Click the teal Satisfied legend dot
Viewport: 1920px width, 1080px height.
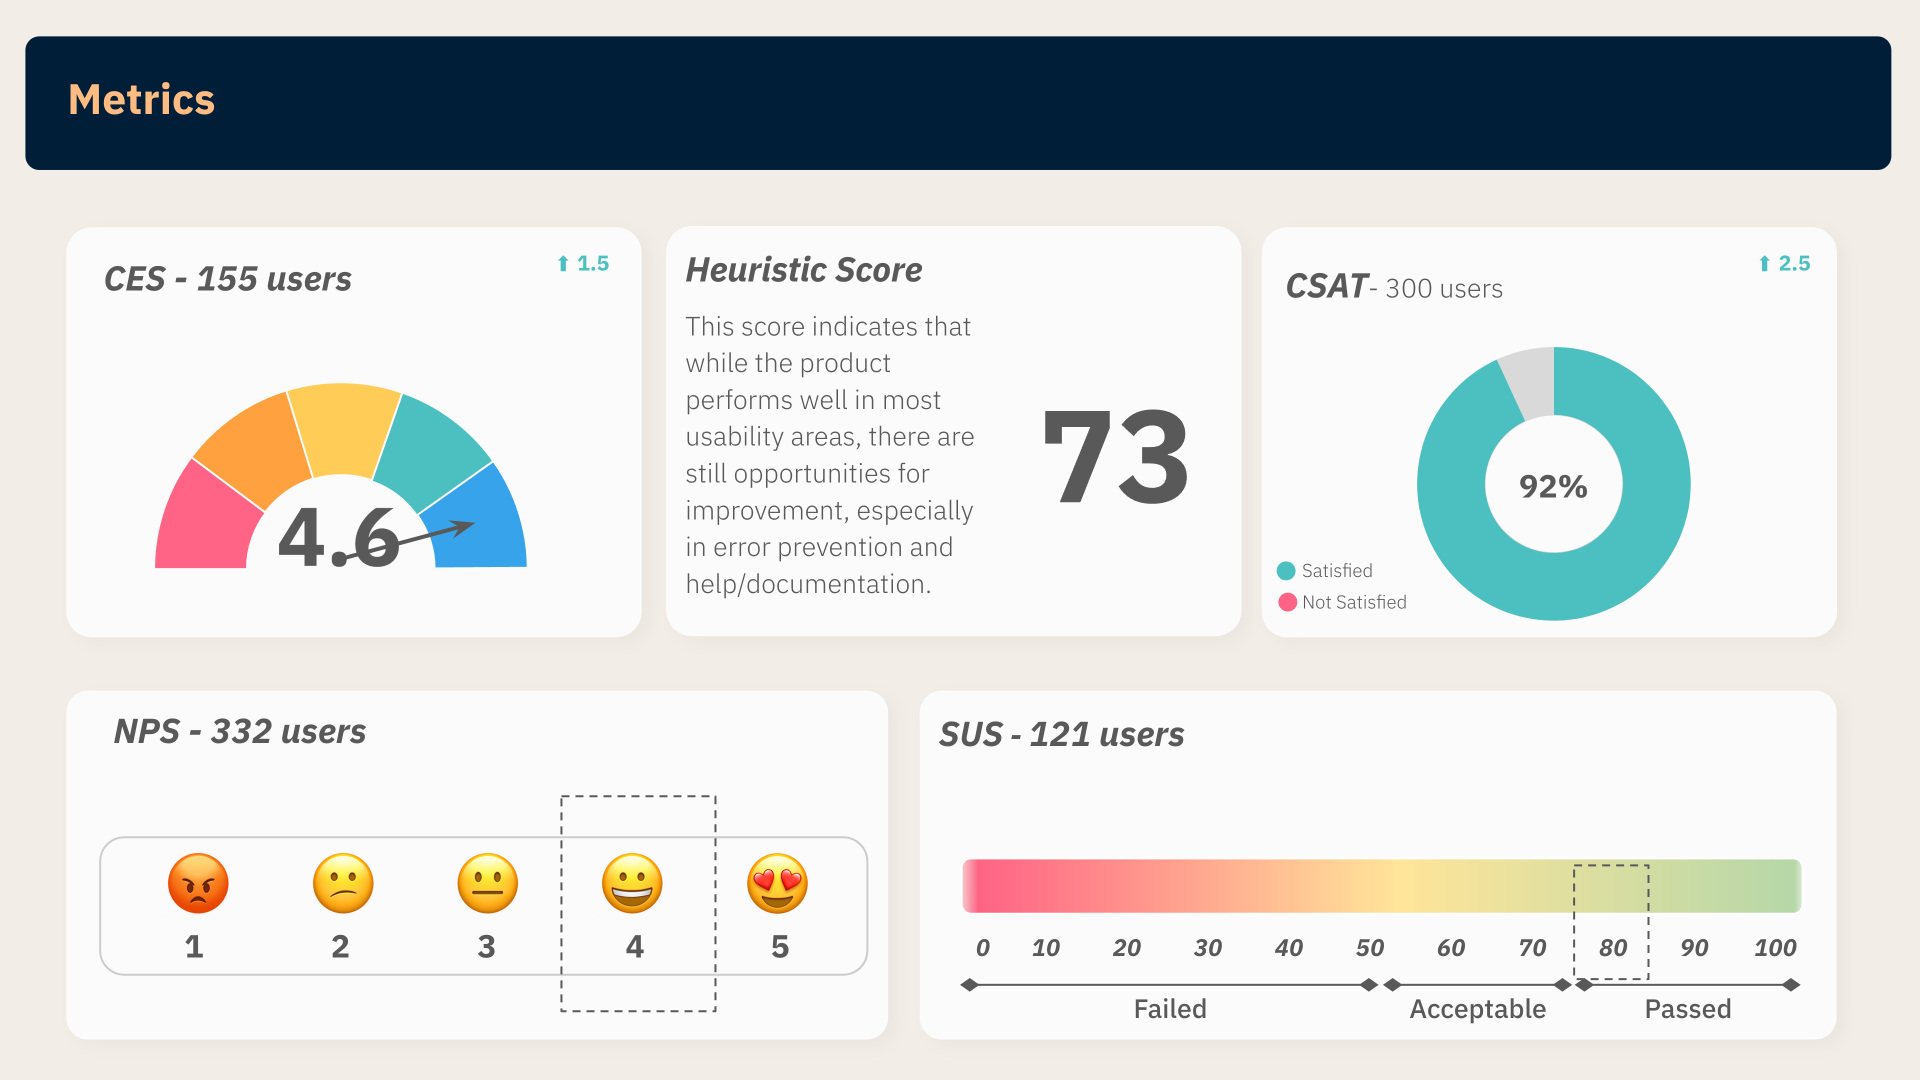point(1286,571)
